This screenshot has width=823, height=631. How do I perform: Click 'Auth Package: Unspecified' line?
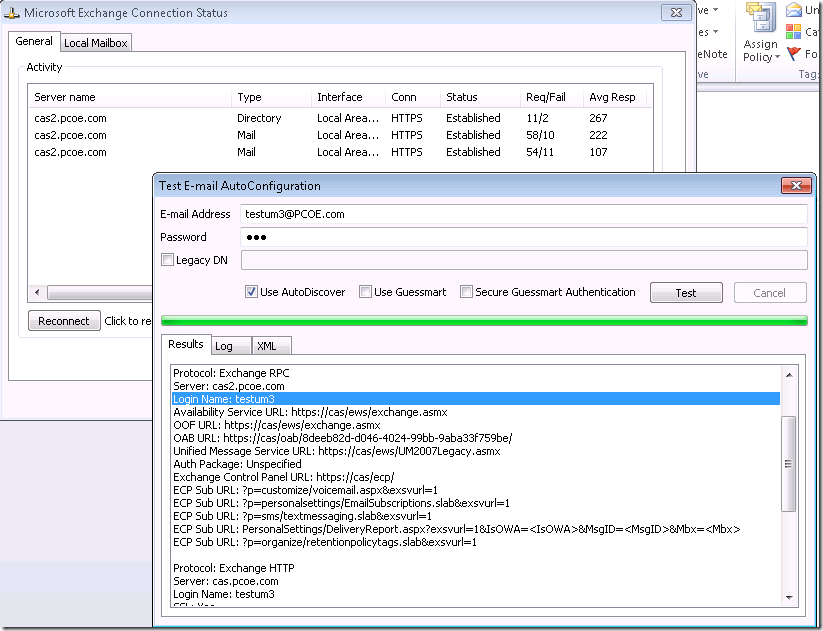click(x=476, y=464)
